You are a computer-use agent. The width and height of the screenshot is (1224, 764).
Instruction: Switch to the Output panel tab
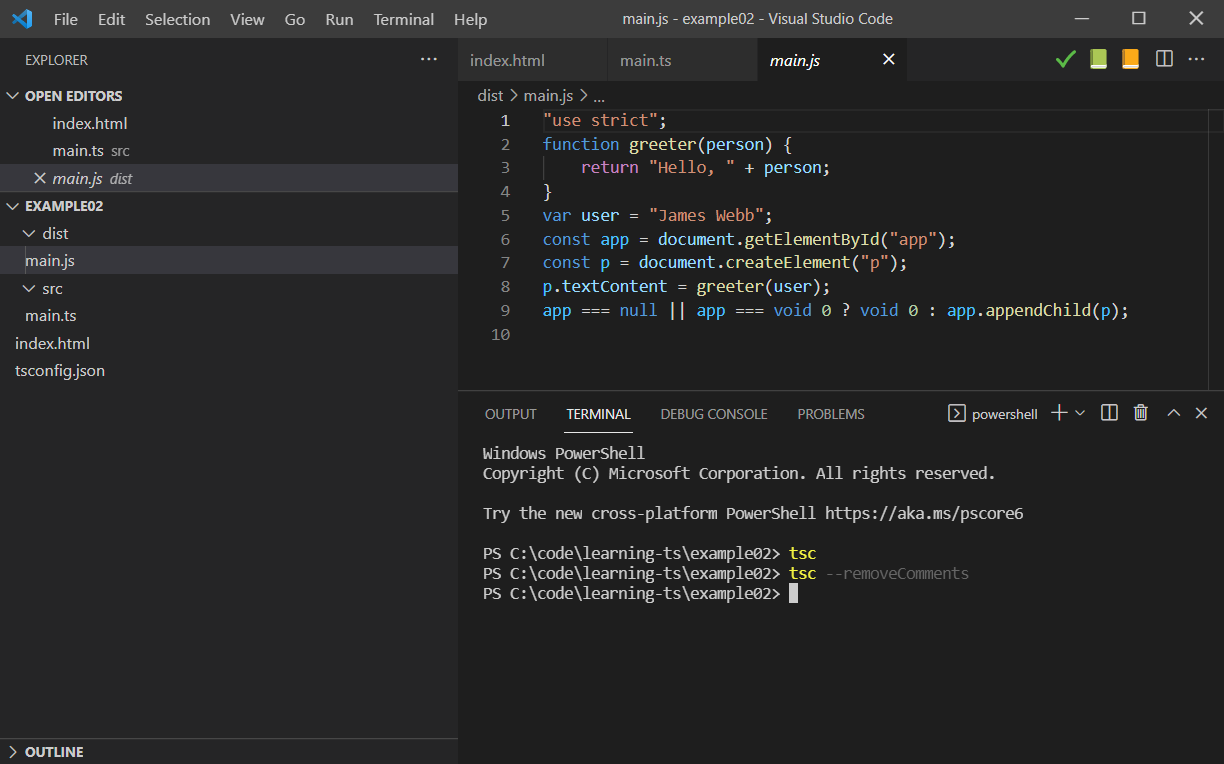coord(511,414)
